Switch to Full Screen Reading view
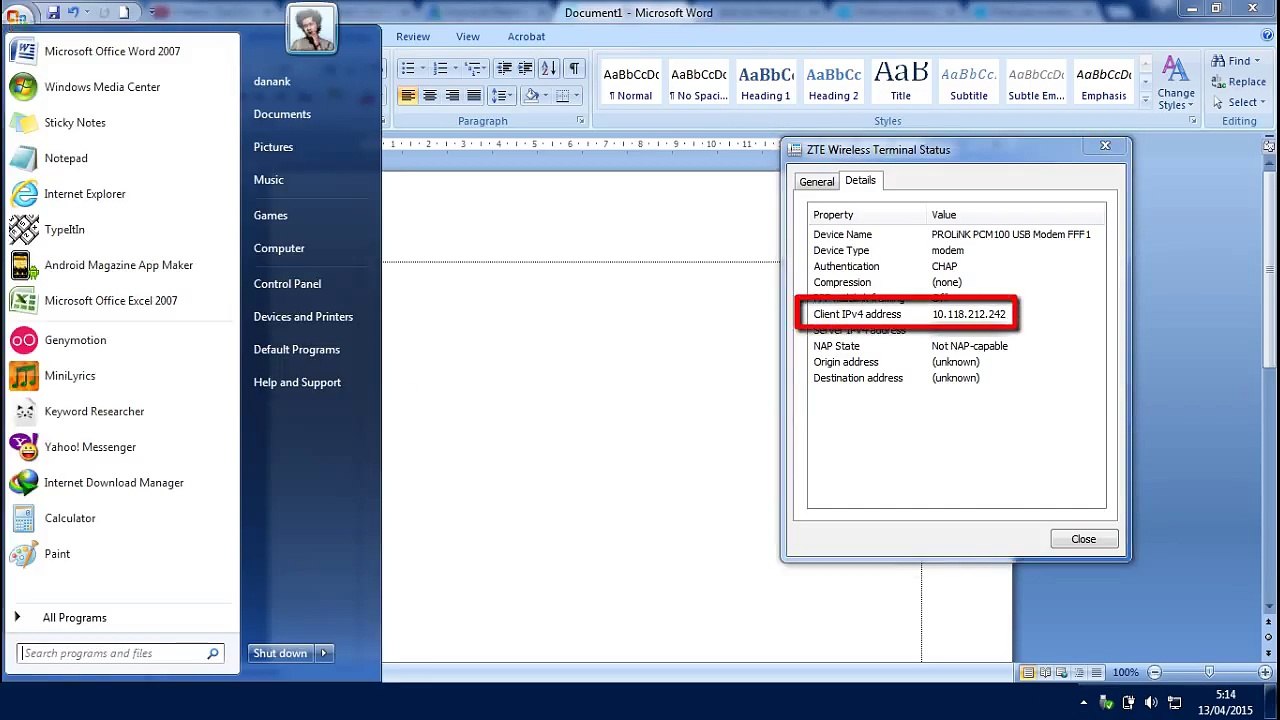 point(1045,672)
